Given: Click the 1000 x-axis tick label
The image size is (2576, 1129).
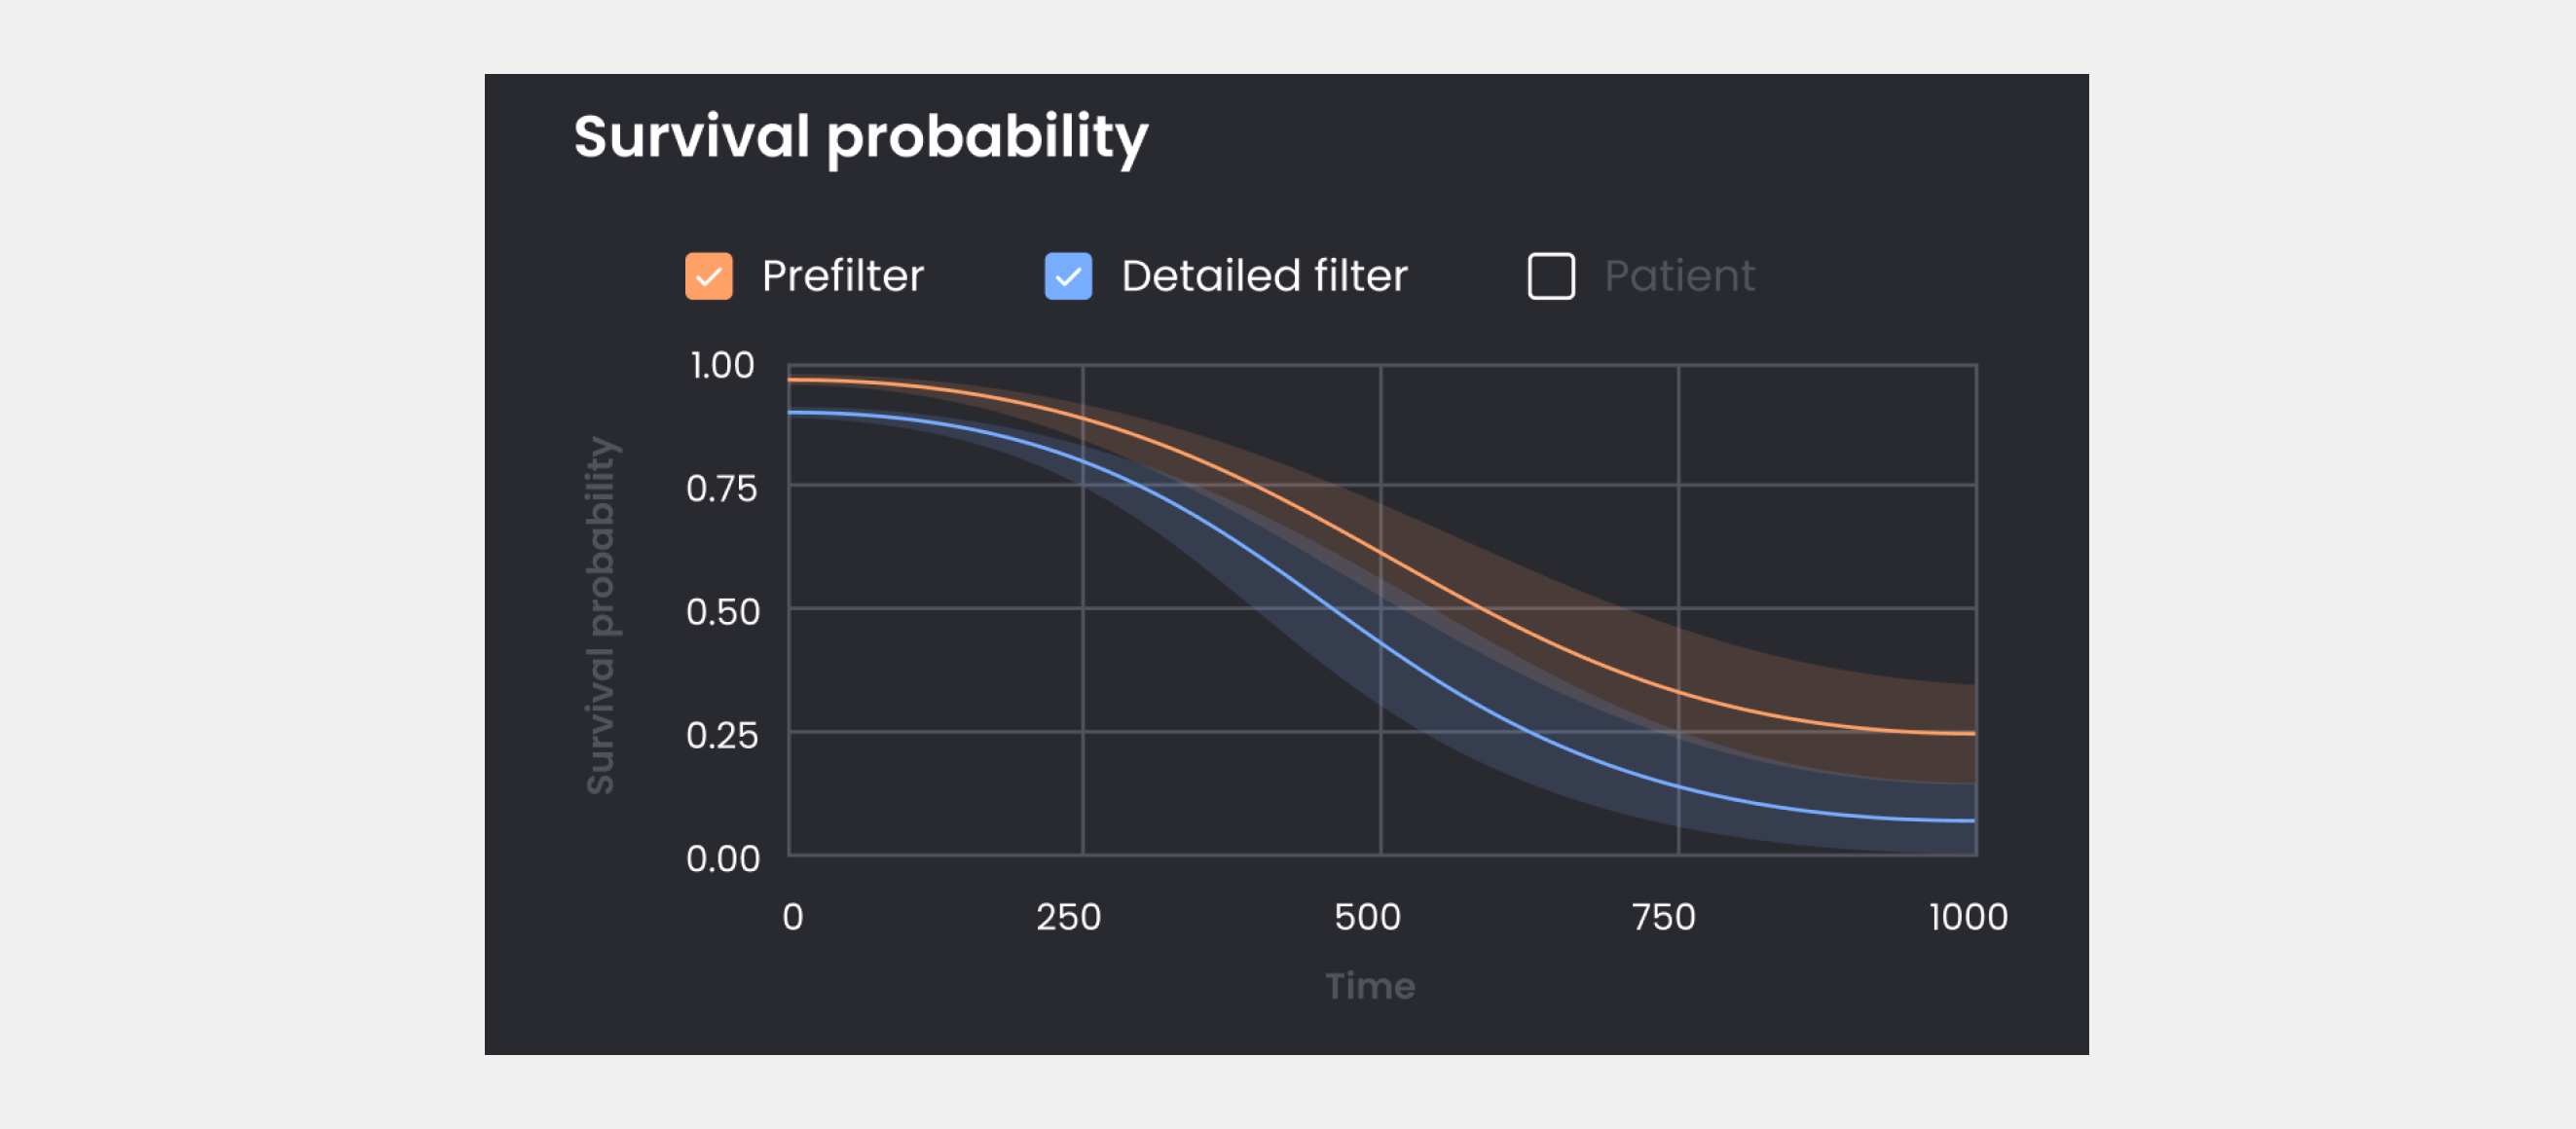Looking at the screenshot, I should tap(1967, 916).
